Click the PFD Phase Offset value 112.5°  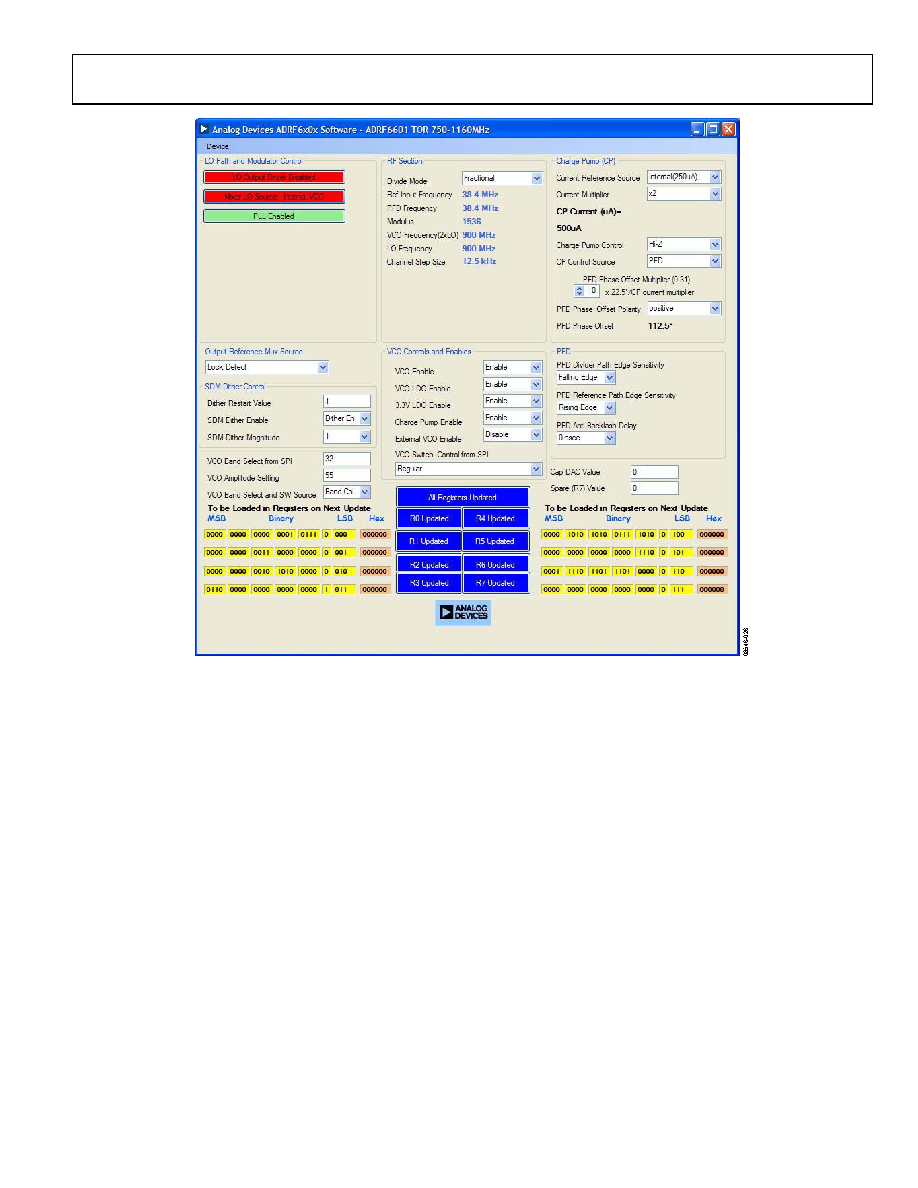(x=660, y=326)
